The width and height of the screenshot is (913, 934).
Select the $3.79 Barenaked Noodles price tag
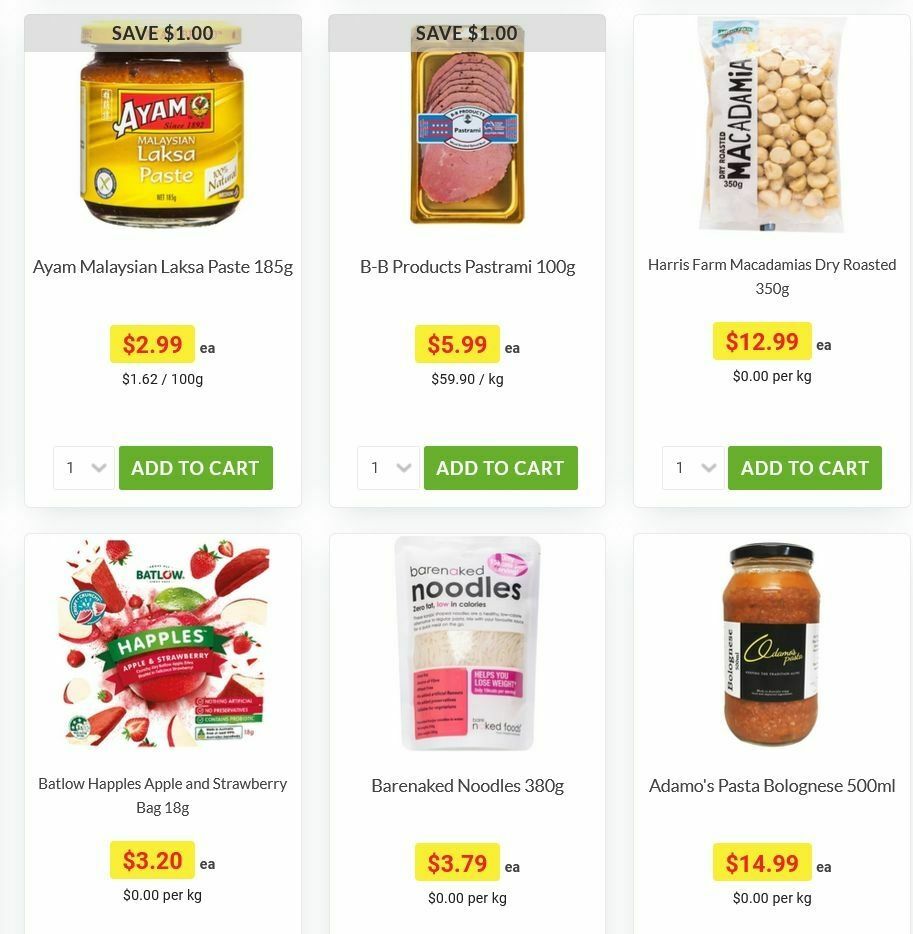pyautogui.click(x=457, y=863)
